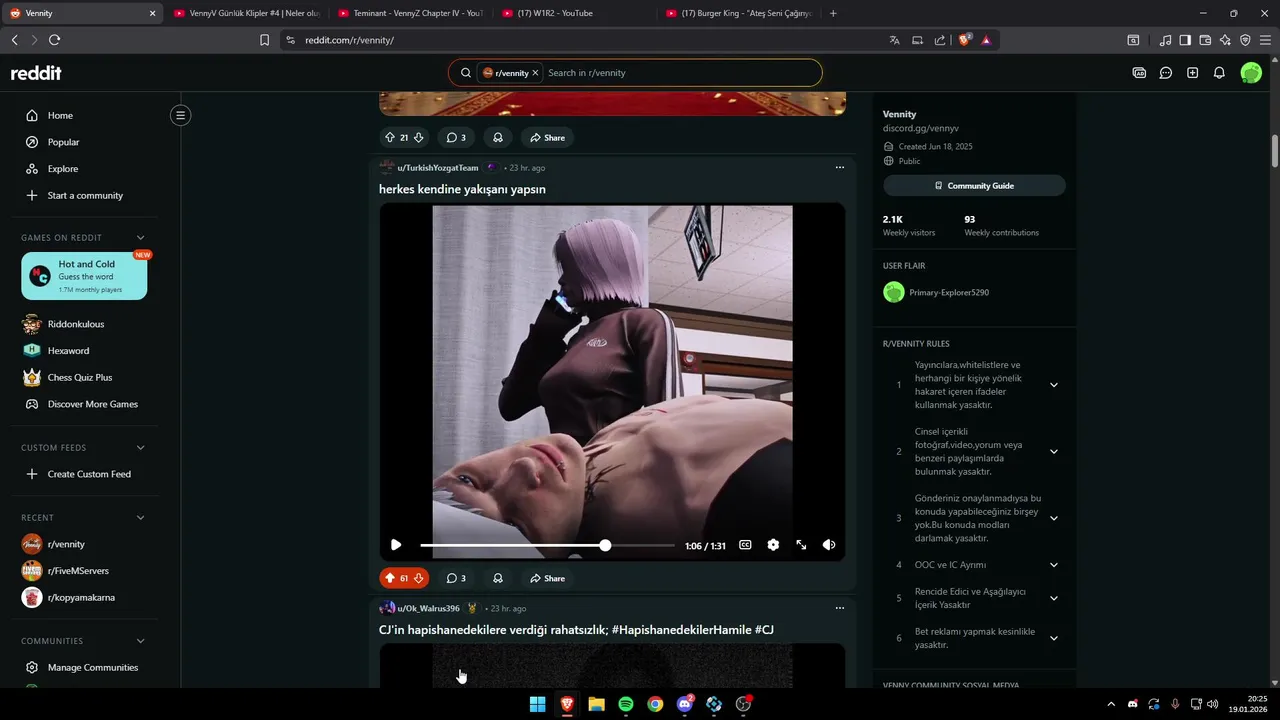Click Create Custom Feed
1280x720 pixels.
pos(90,474)
